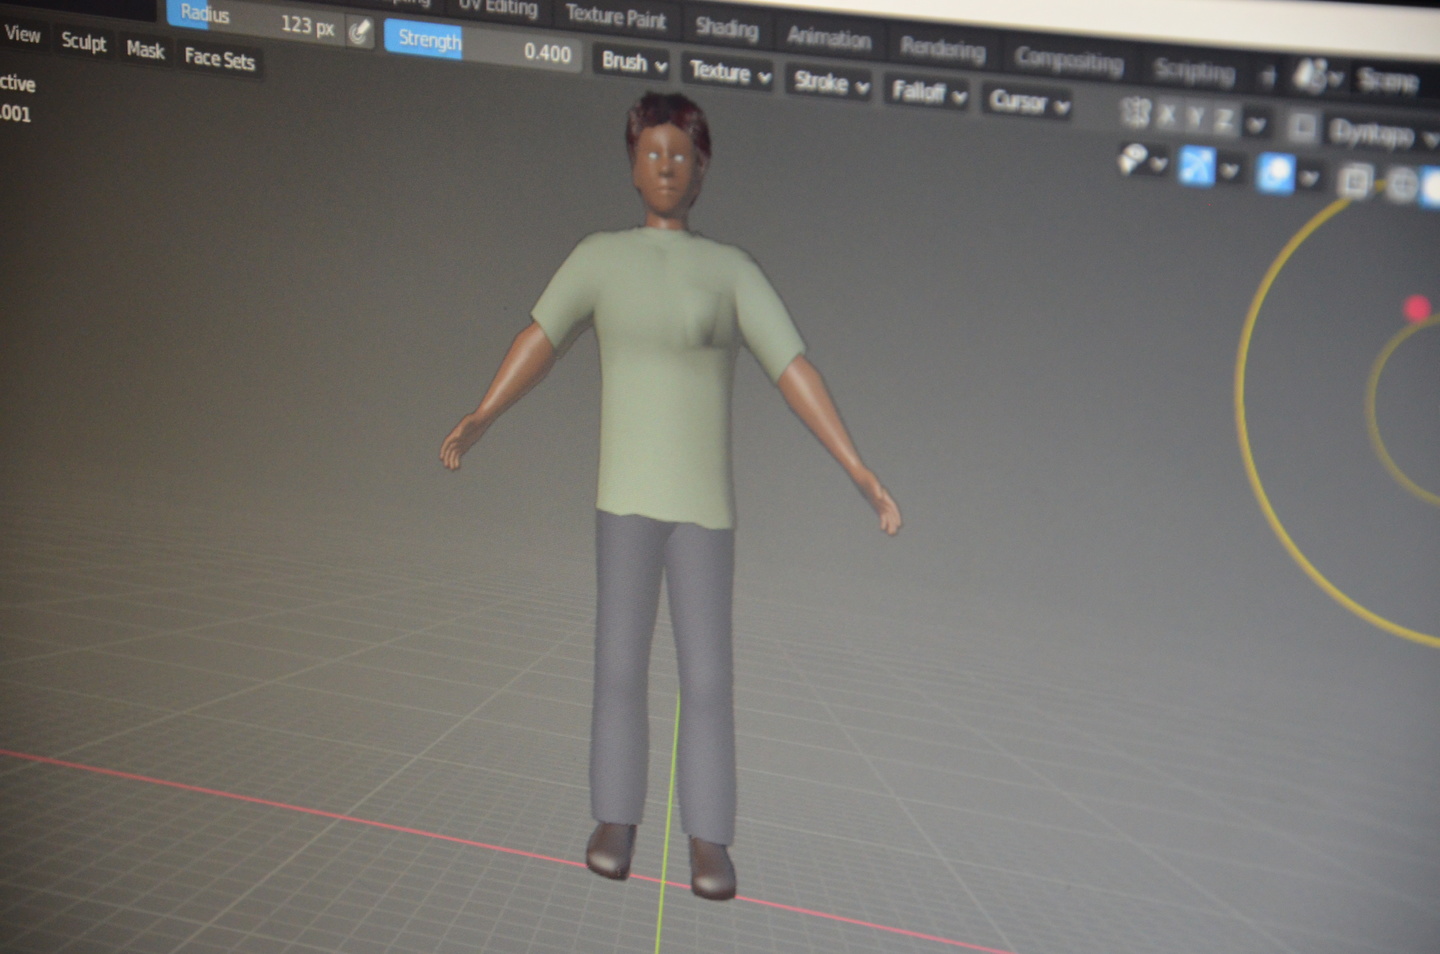Switch to the UV Editing workspace tab

pyautogui.click(x=497, y=7)
